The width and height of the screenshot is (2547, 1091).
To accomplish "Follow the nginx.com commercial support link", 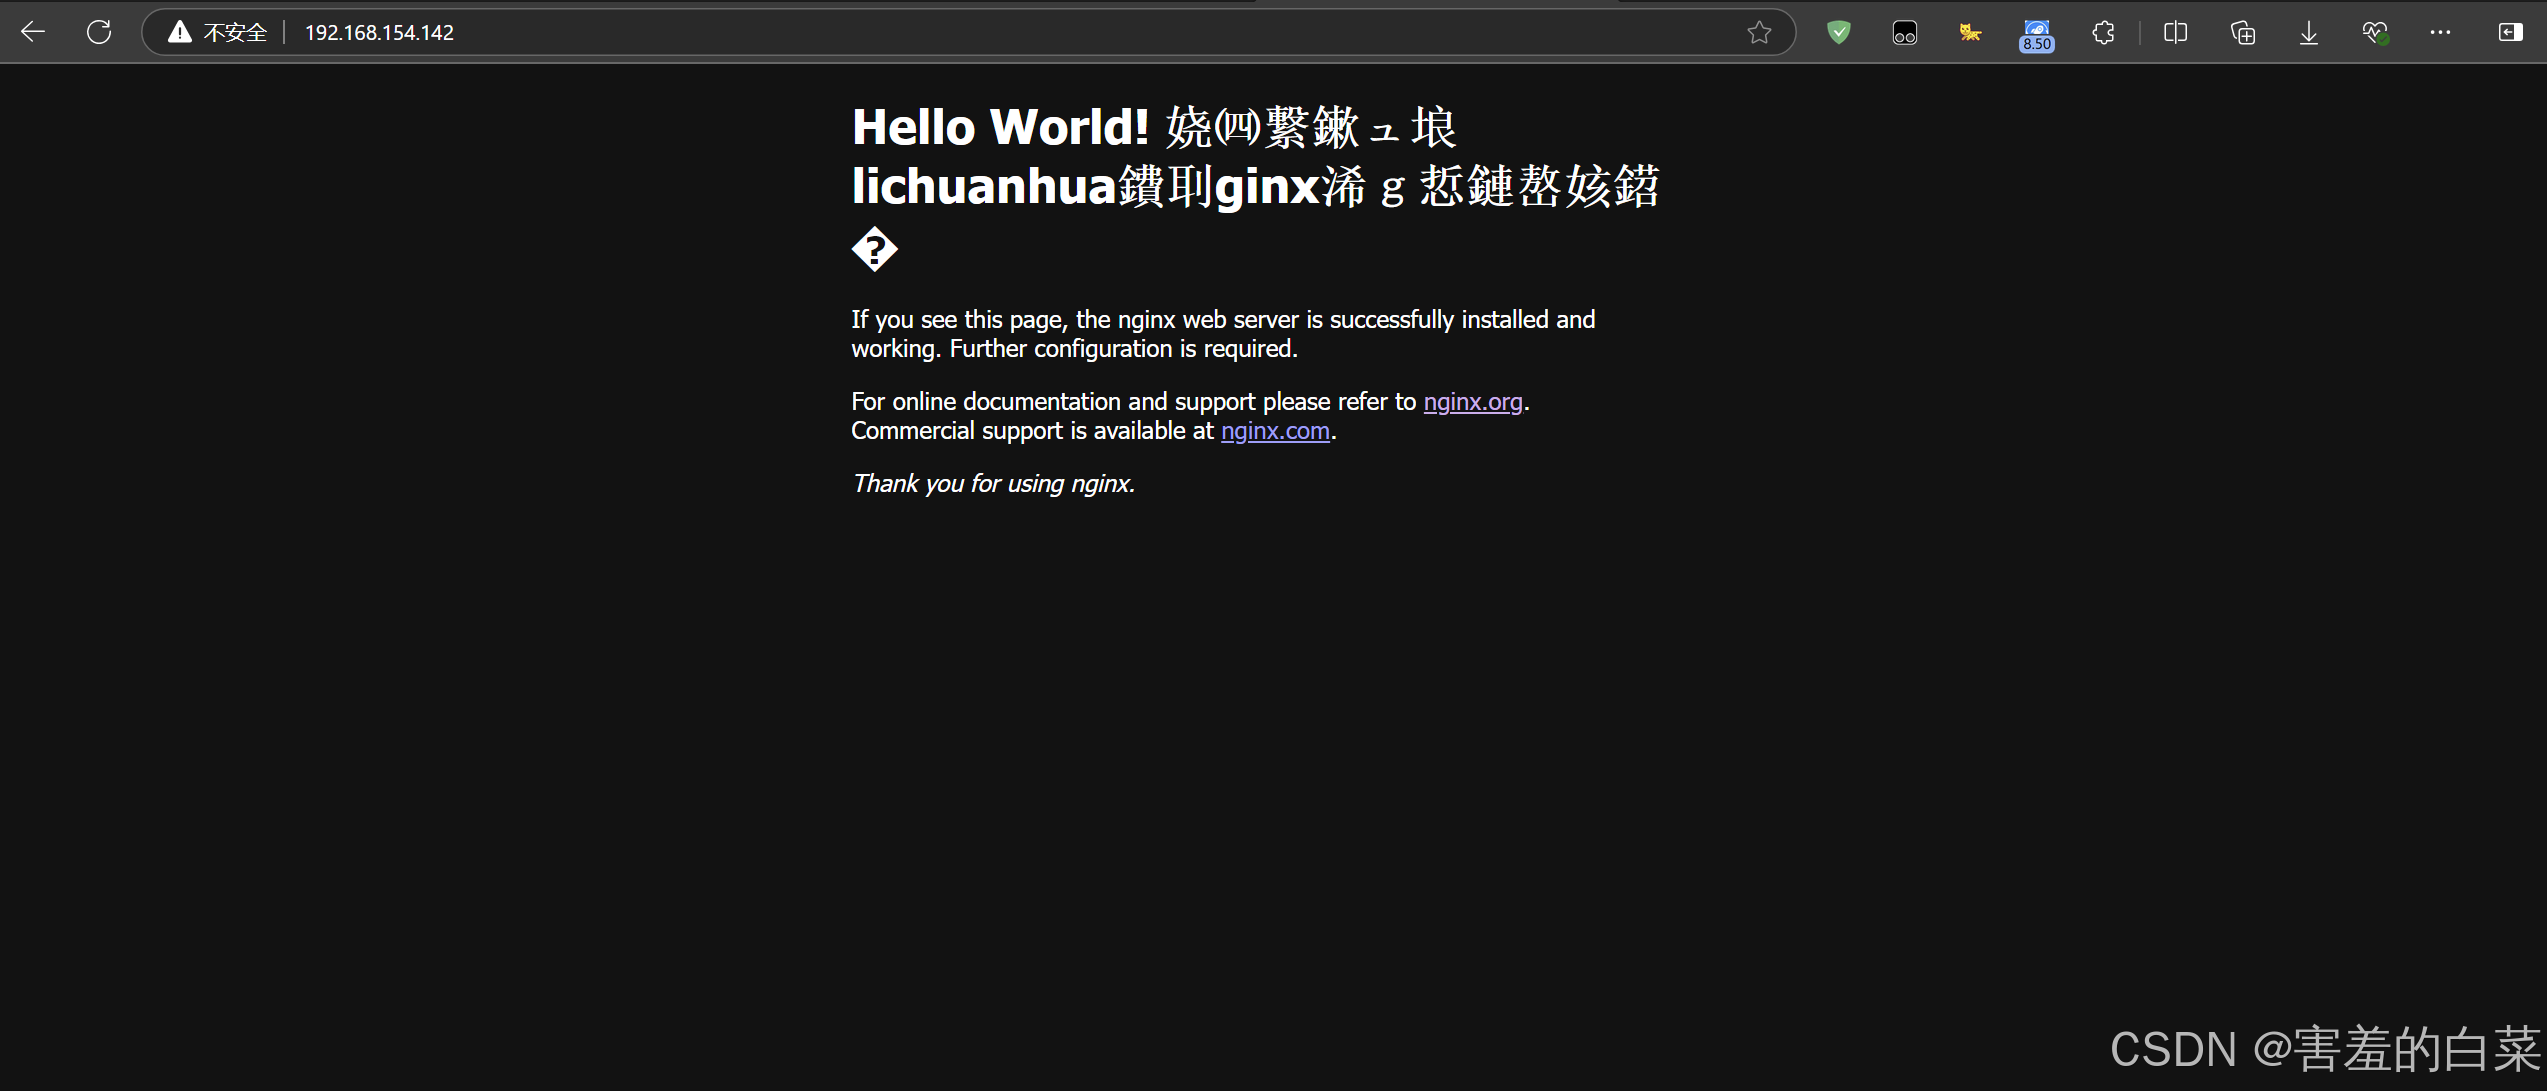I will (x=1275, y=430).
